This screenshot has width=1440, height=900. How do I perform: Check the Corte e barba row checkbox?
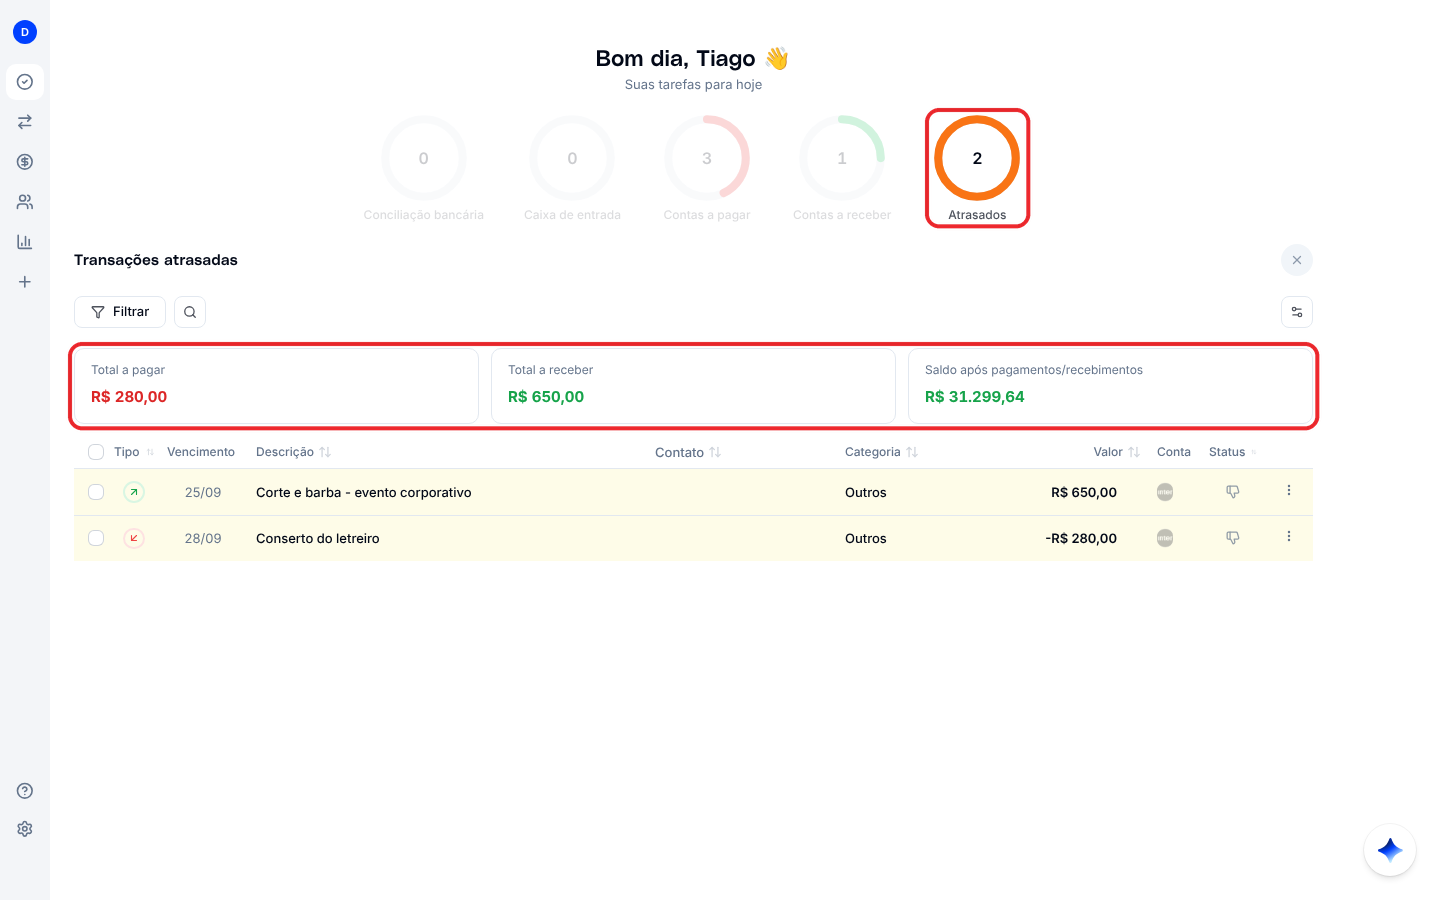[x=96, y=492]
